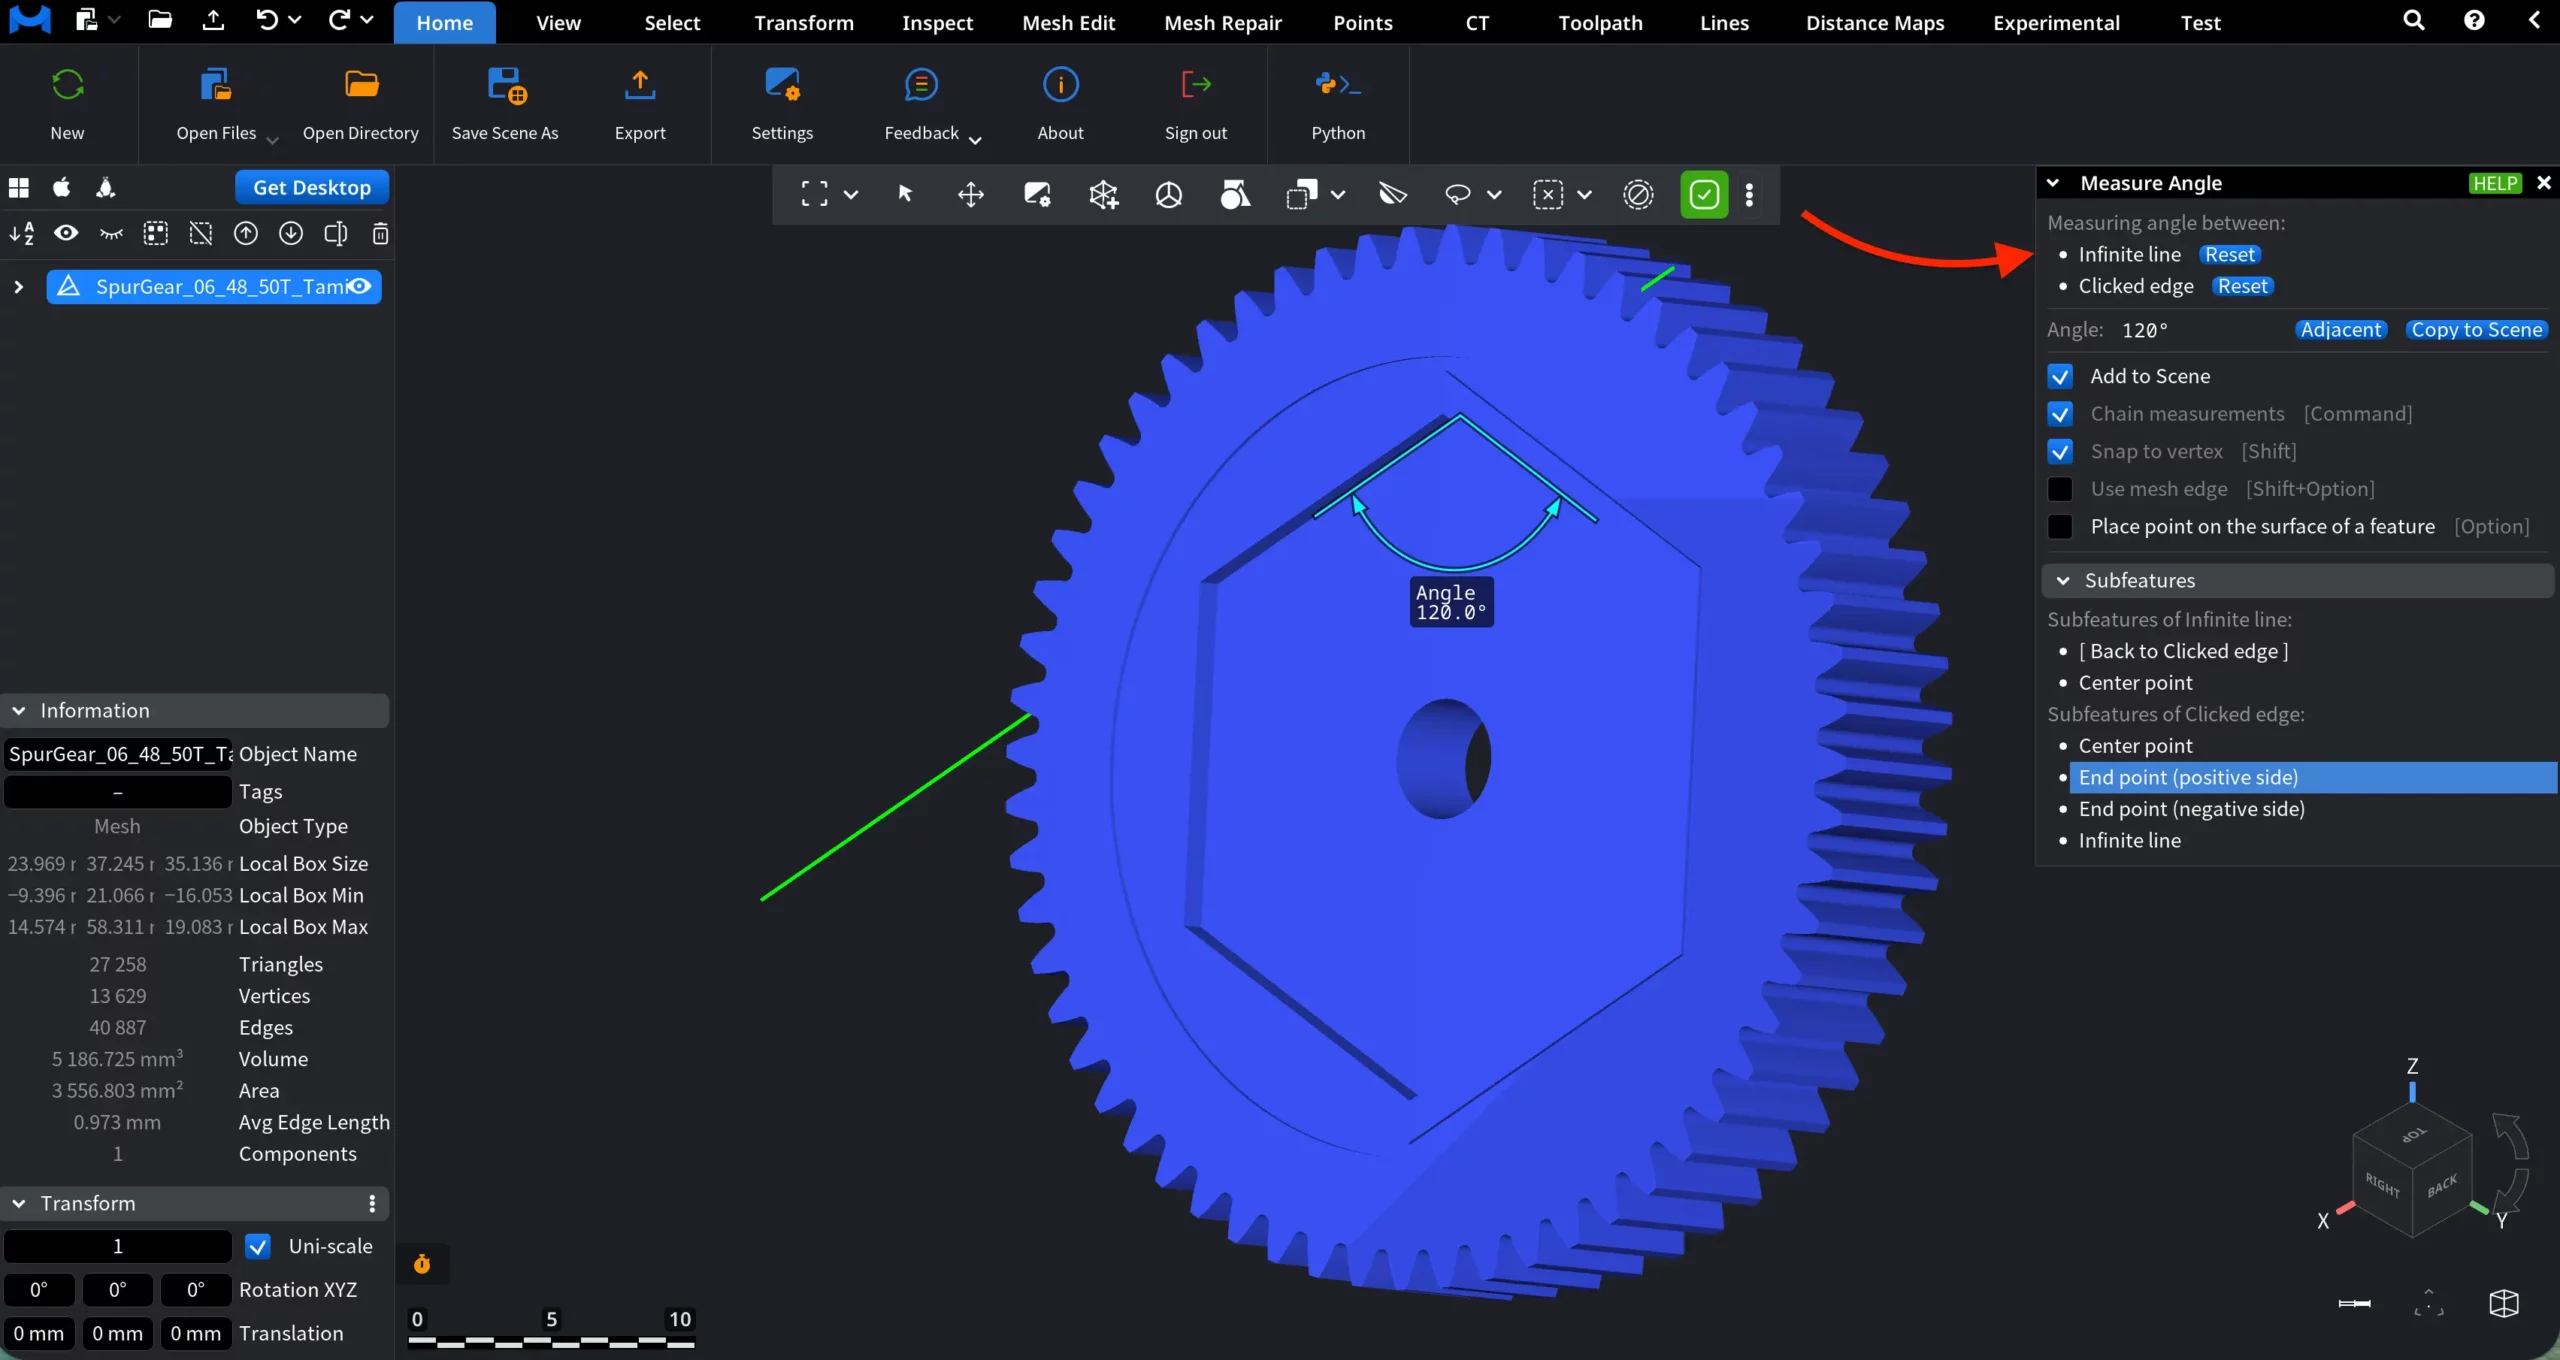Click Copy to Scene for the angle
Viewport: 2560px width, 1360px height.
(x=2476, y=329)
